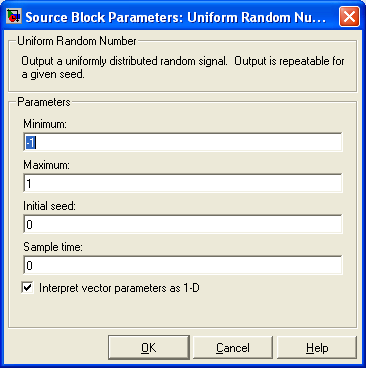The height and width of the screenshot is (368, 366).
Task: Click the 'Maximum:' label
Action: pos(46,165)
